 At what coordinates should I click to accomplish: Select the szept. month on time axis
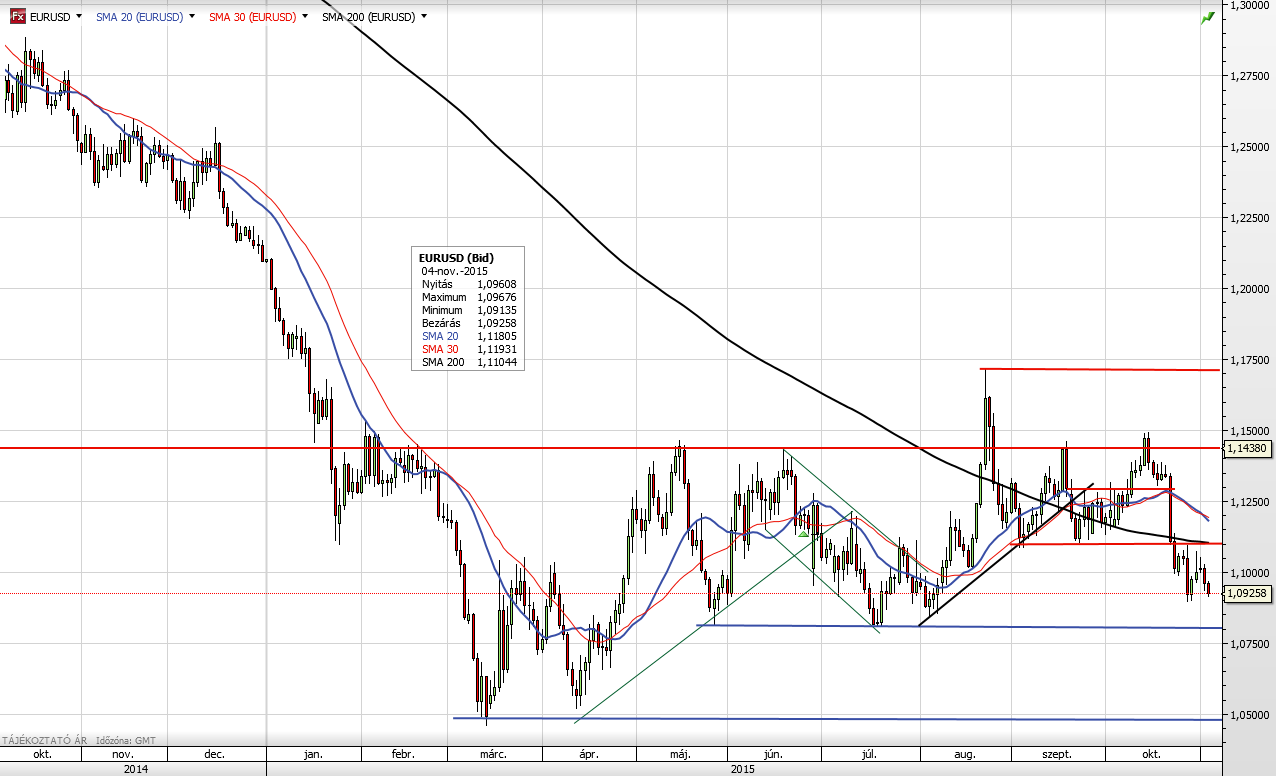(1057, 754)
